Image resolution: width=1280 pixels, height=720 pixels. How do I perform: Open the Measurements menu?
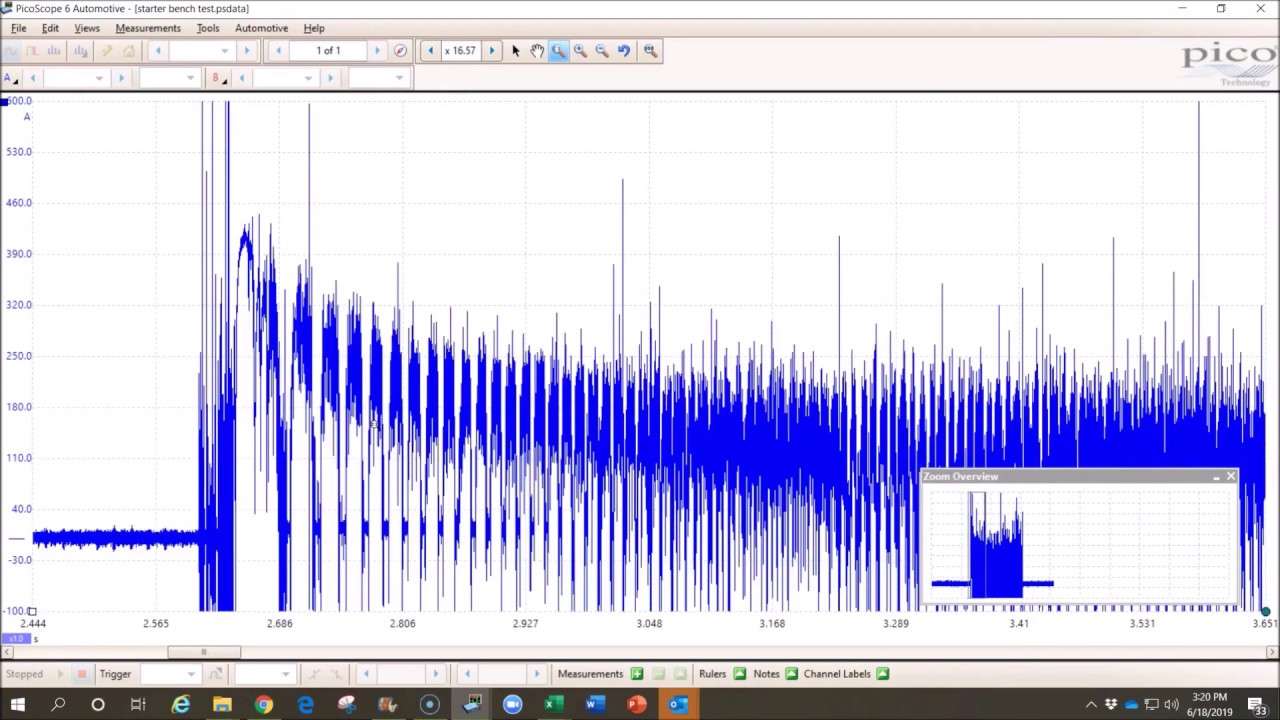(148, 28)
